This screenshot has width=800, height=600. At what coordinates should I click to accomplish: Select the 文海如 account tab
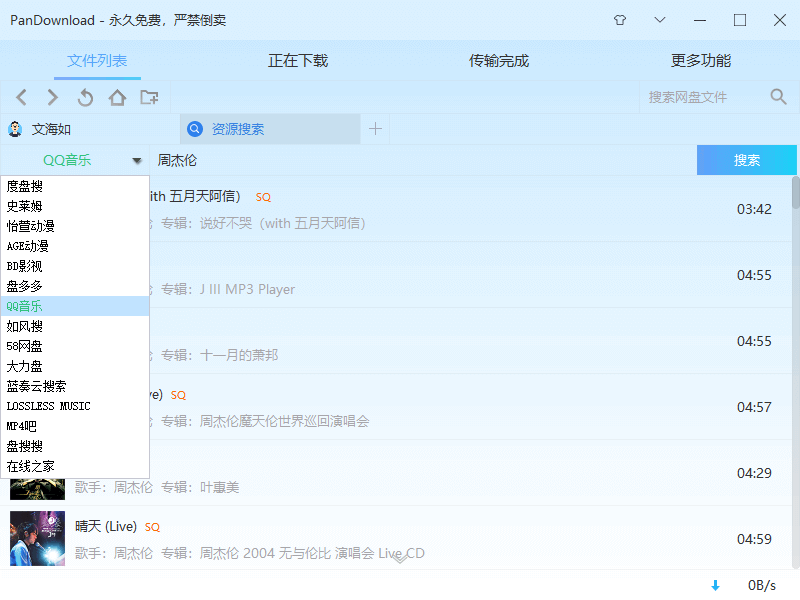[x=90, y=129]
